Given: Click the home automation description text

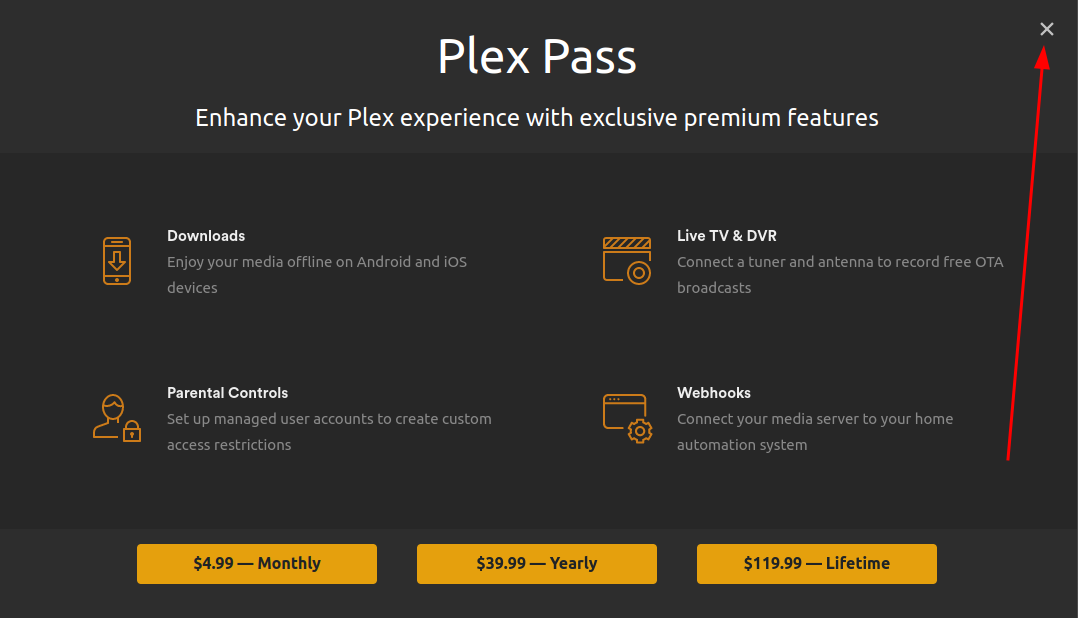Looking at the screenshot, I should (x=815, y=431).
